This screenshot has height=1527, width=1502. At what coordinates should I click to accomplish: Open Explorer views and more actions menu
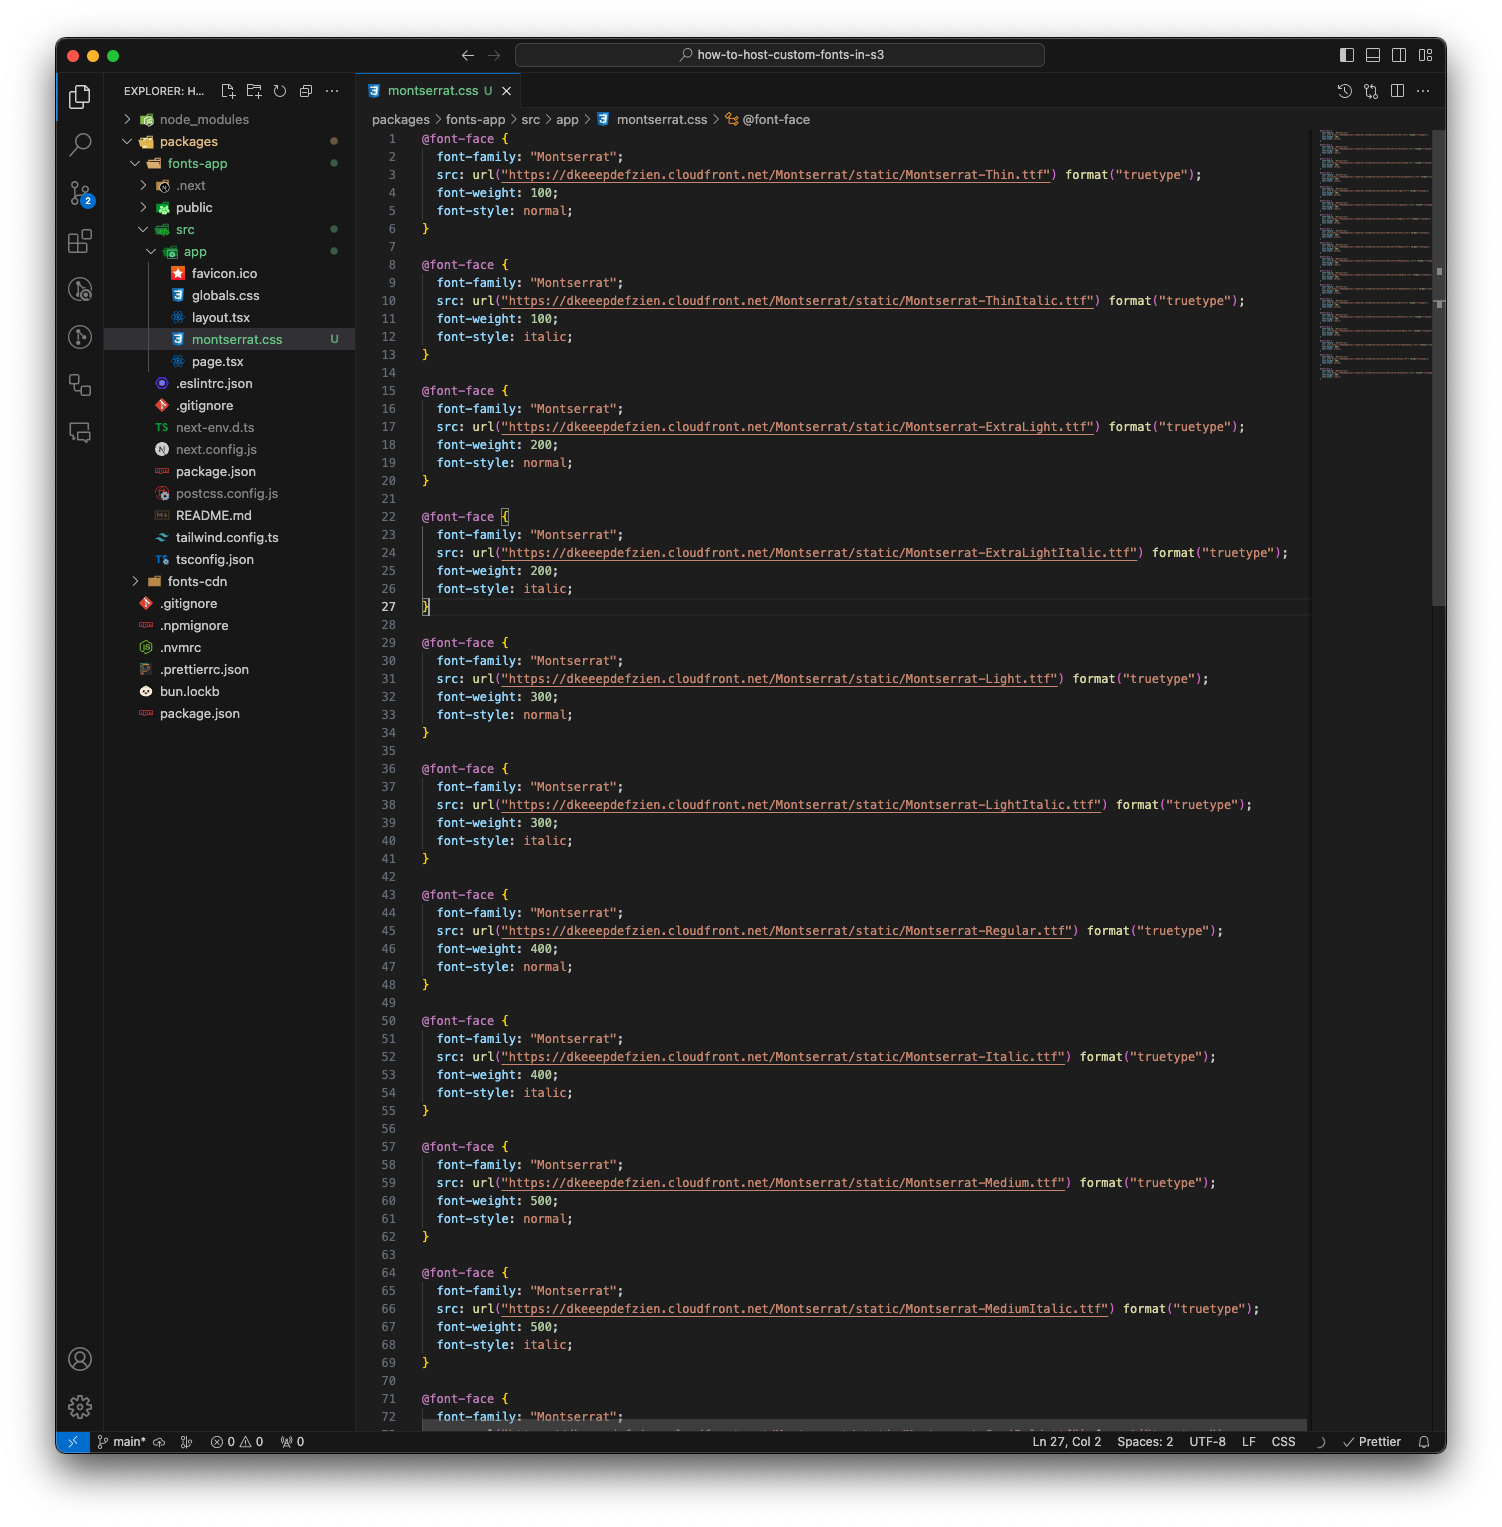click(x=332, y=91)
